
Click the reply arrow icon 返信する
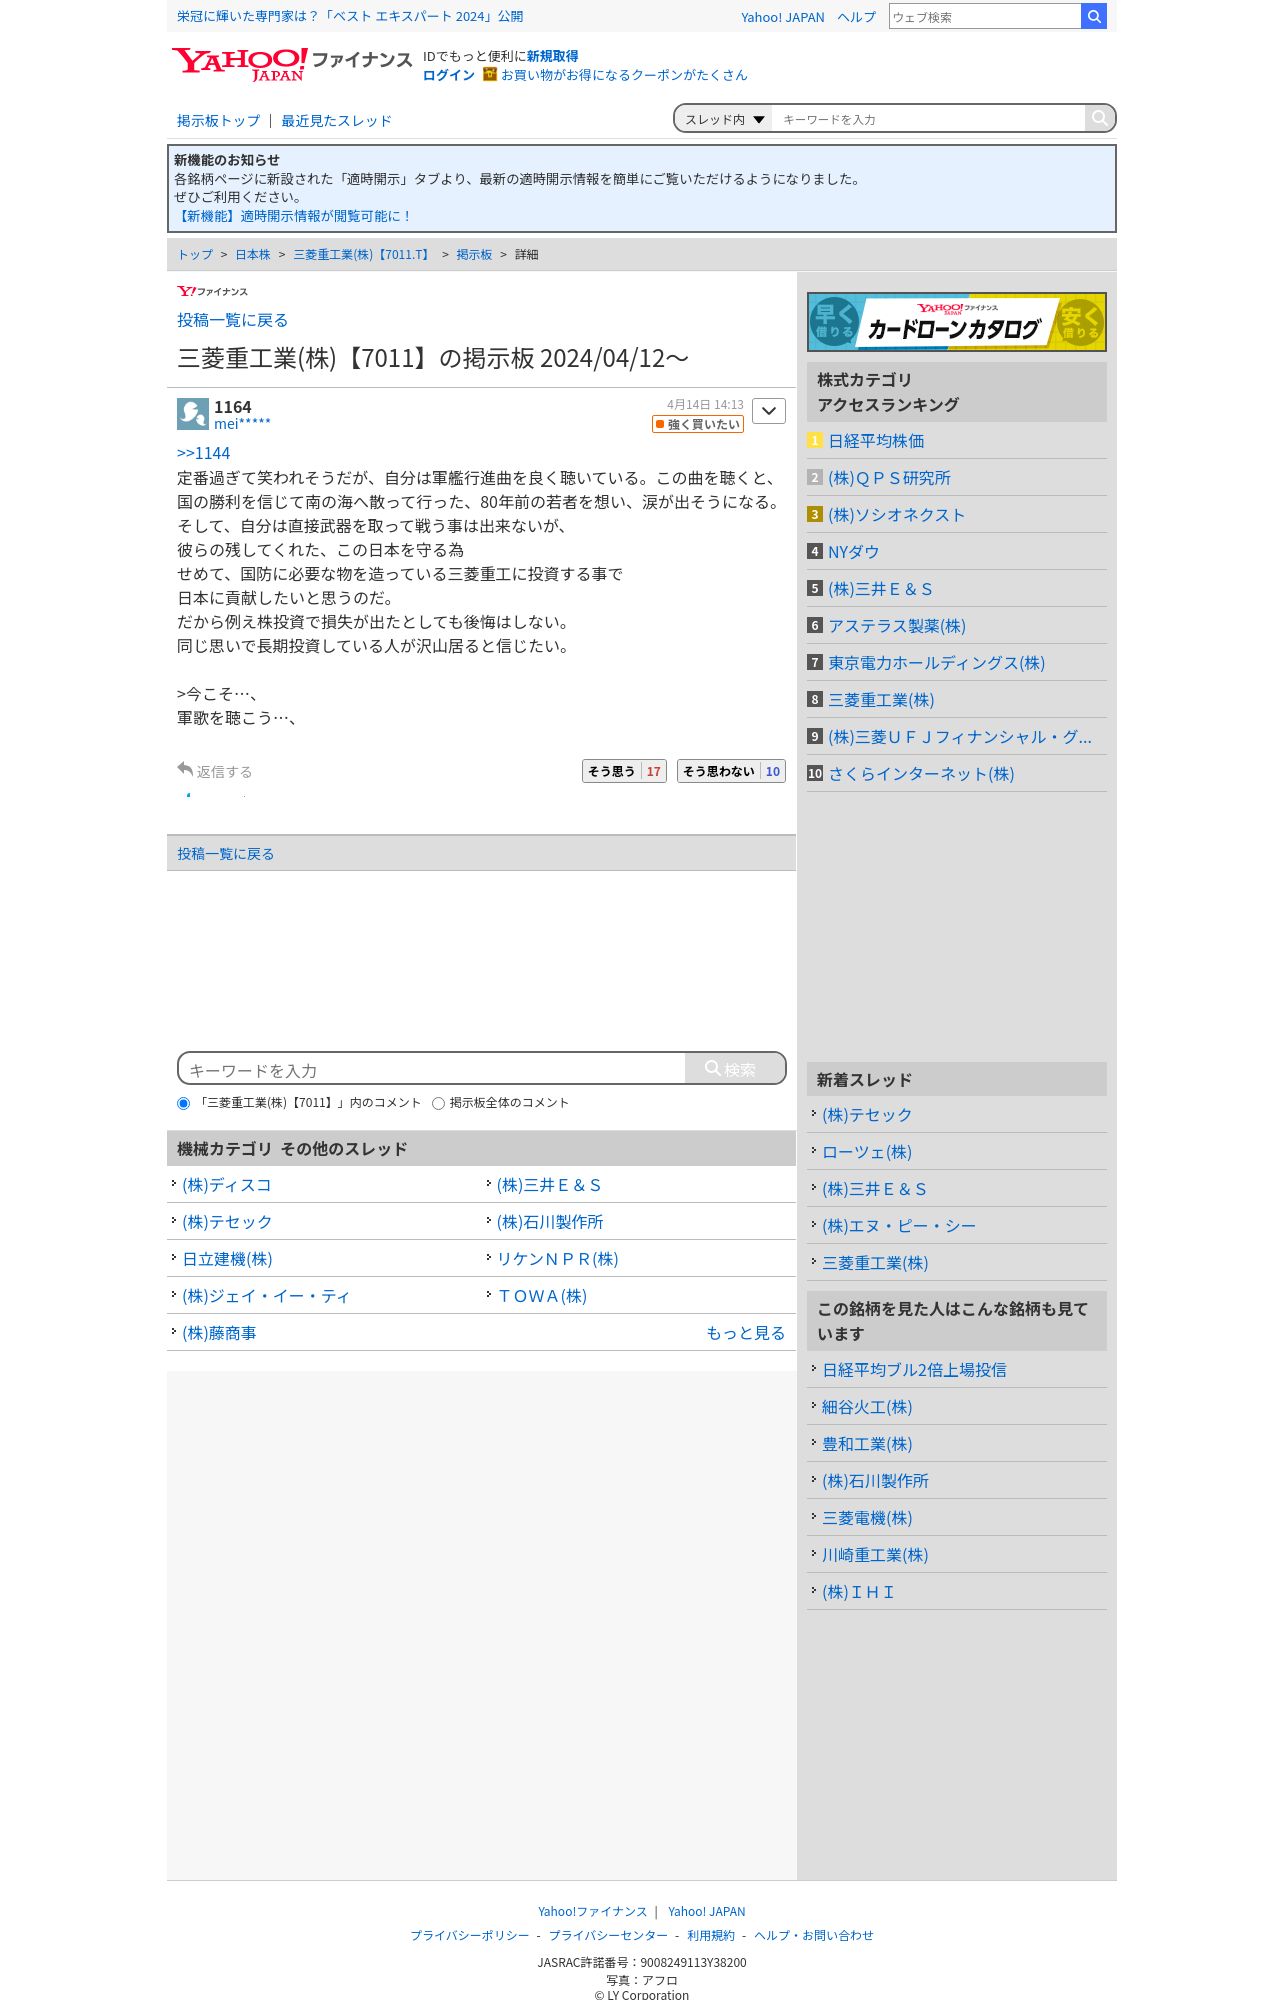click(185, 769)
